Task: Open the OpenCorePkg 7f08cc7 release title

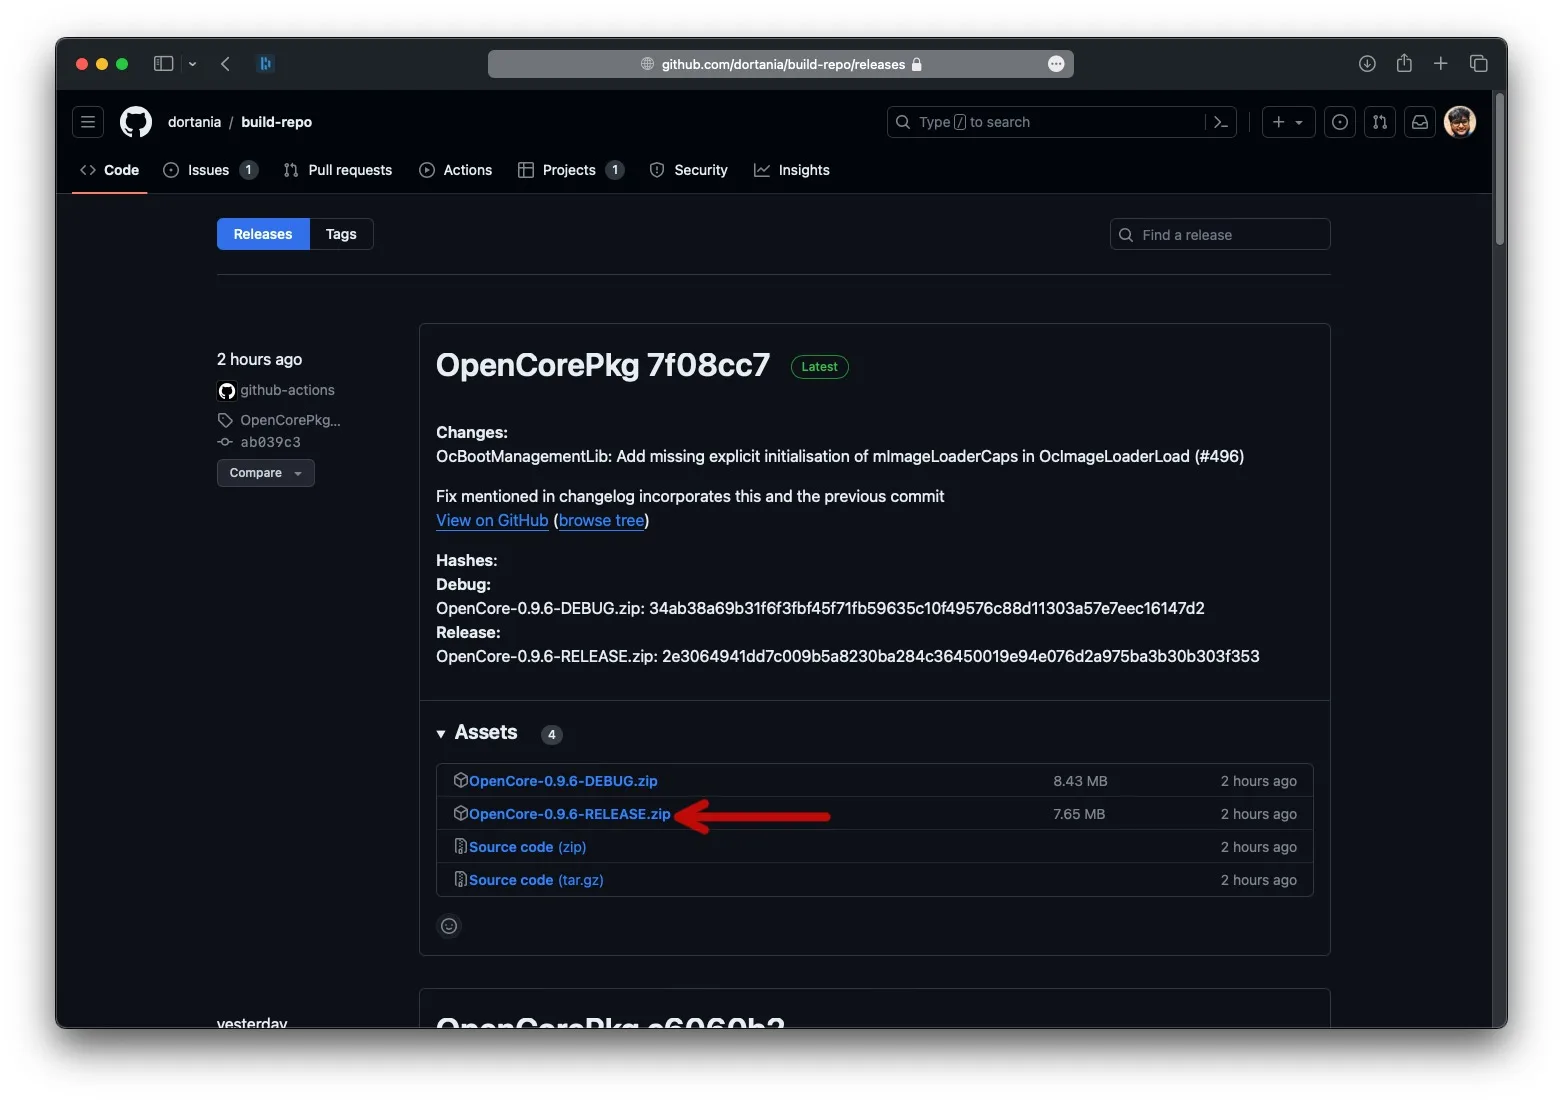Action: [x=603, y=365]
